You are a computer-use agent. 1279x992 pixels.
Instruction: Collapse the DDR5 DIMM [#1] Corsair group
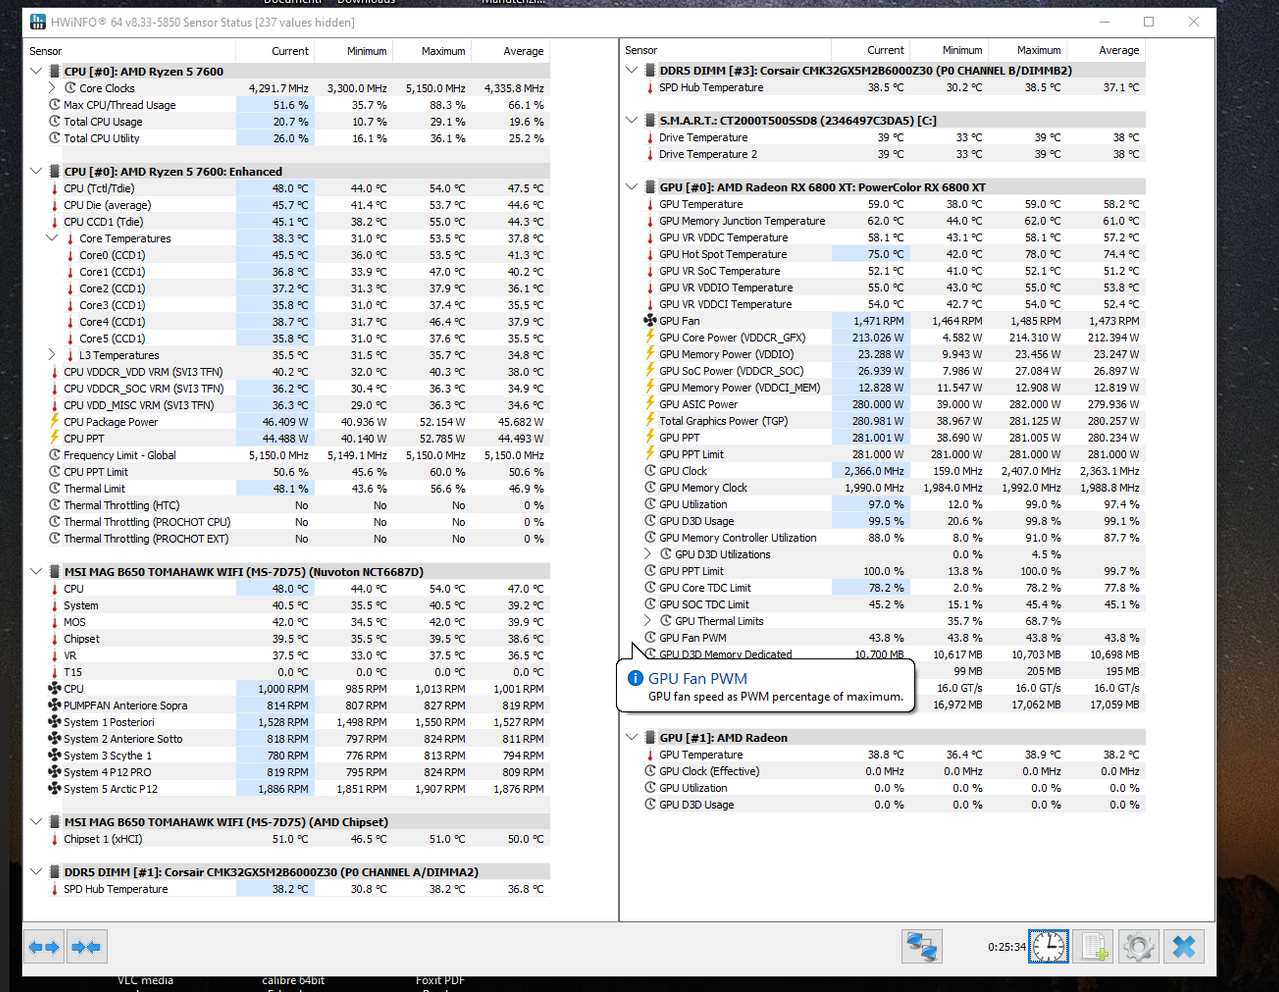pos(36,872)
